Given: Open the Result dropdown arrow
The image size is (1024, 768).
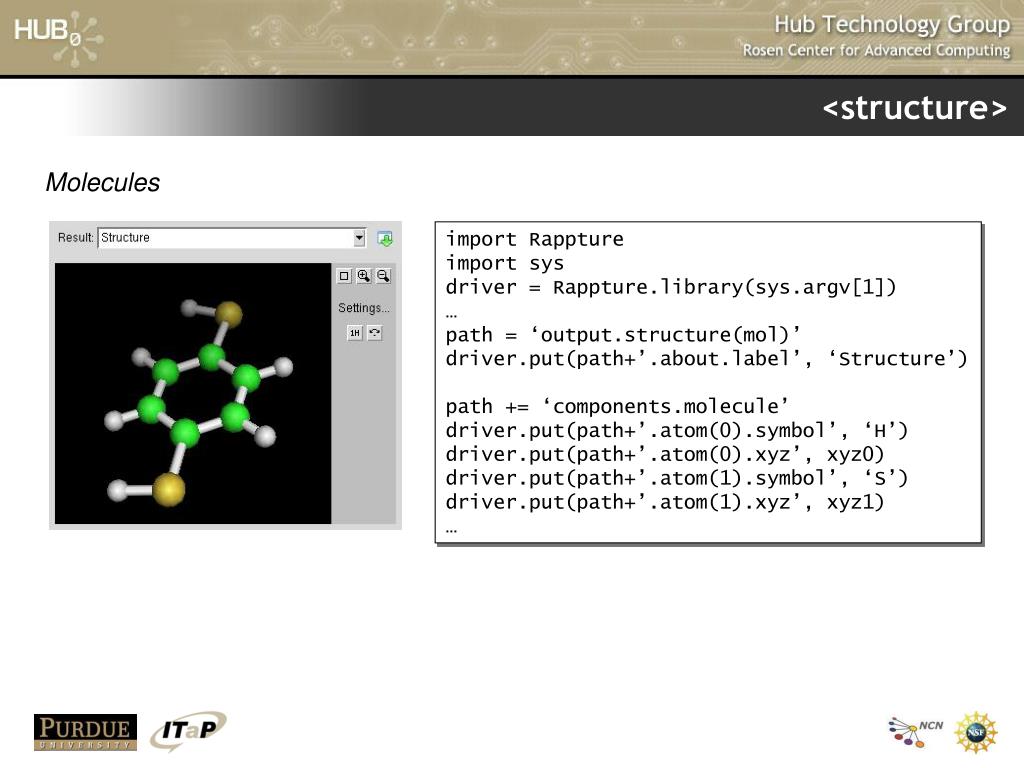Looking at the screenshot, I should [359, 238].
